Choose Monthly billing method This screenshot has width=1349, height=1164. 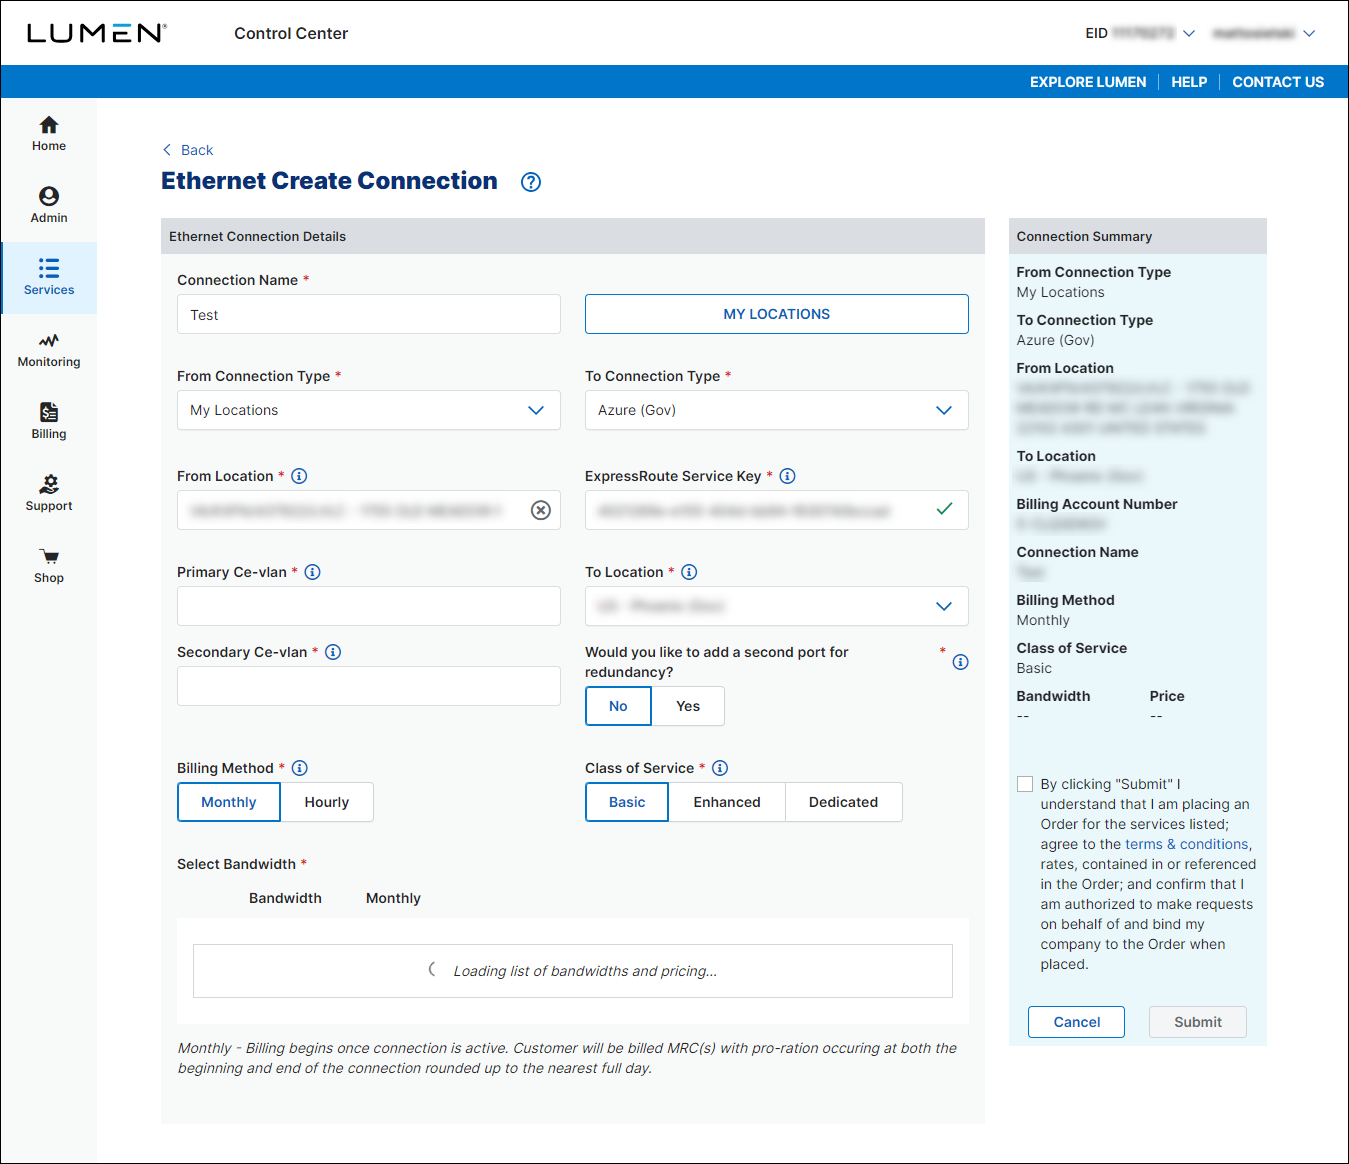[229, 802]
